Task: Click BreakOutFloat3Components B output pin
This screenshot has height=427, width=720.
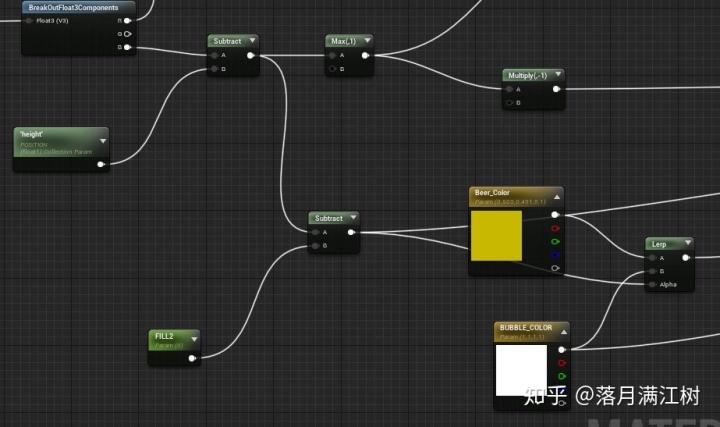Action: tap(127, 47)
